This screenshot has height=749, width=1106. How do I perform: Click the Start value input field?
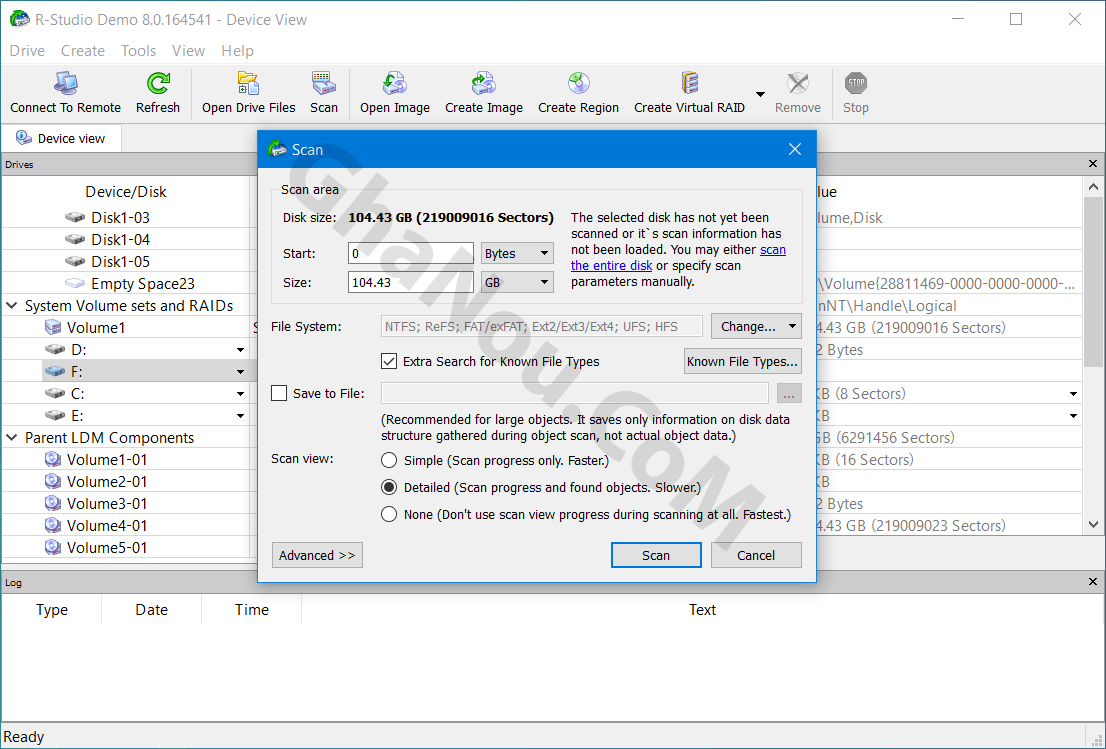point(411,253)
